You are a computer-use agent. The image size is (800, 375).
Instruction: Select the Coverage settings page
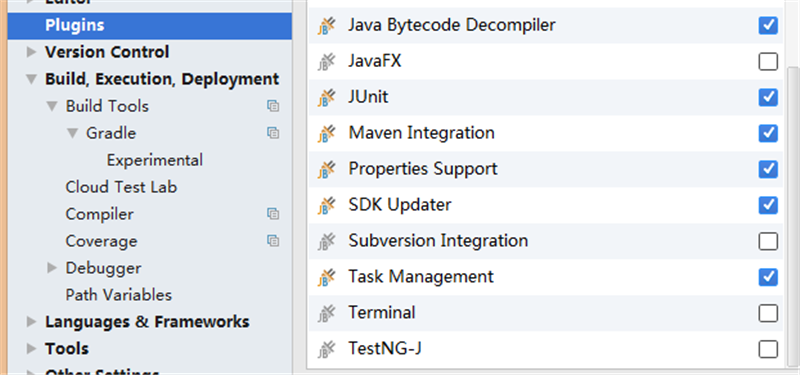pyautogui.click(x=101, y=241)
